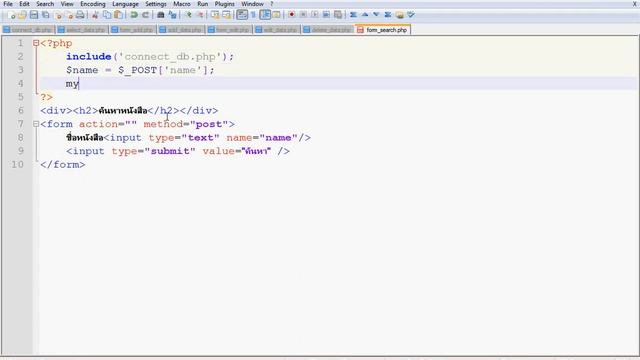This screenshot has width=640, height=360.
Task: Switch to the delete_data.php tab
Action: (x=328, y=30)
